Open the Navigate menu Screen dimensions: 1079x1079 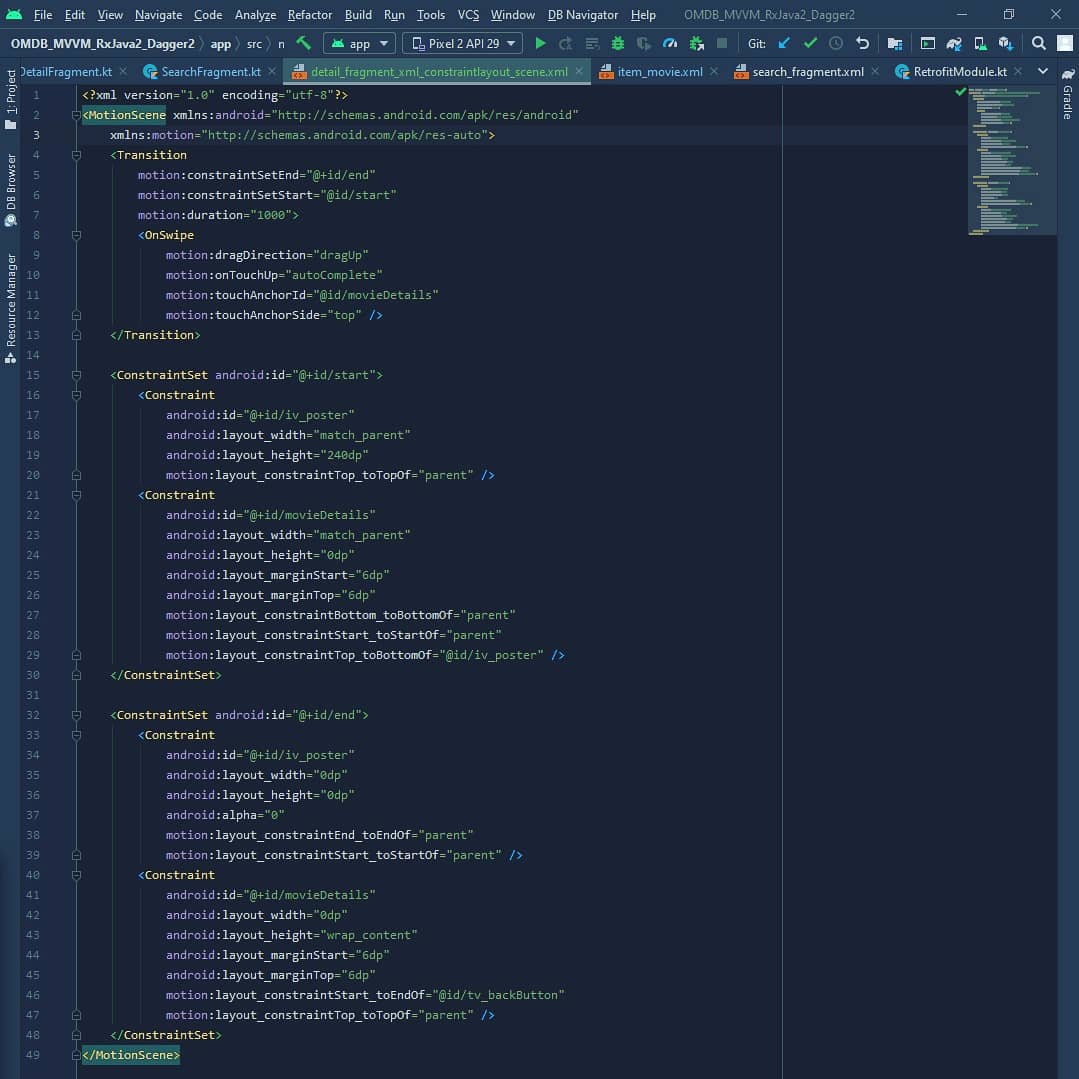[158, 14]
